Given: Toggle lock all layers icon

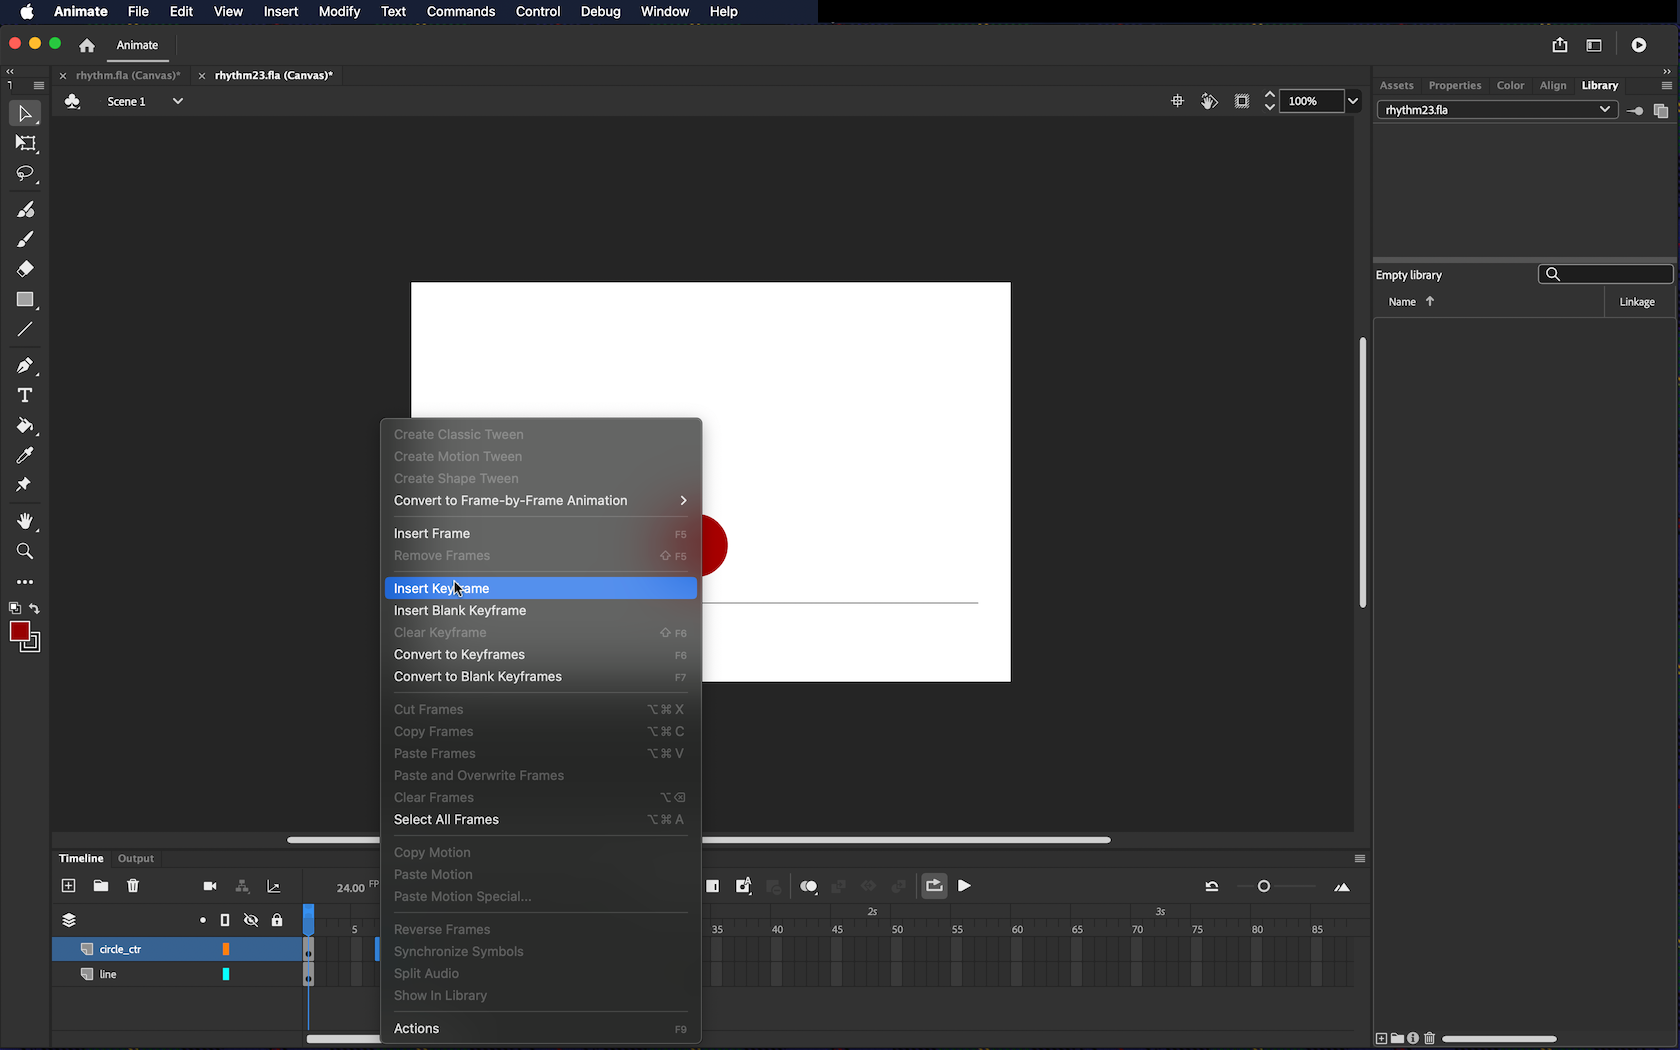Looking at the screenshot, I should pos(277,920).
